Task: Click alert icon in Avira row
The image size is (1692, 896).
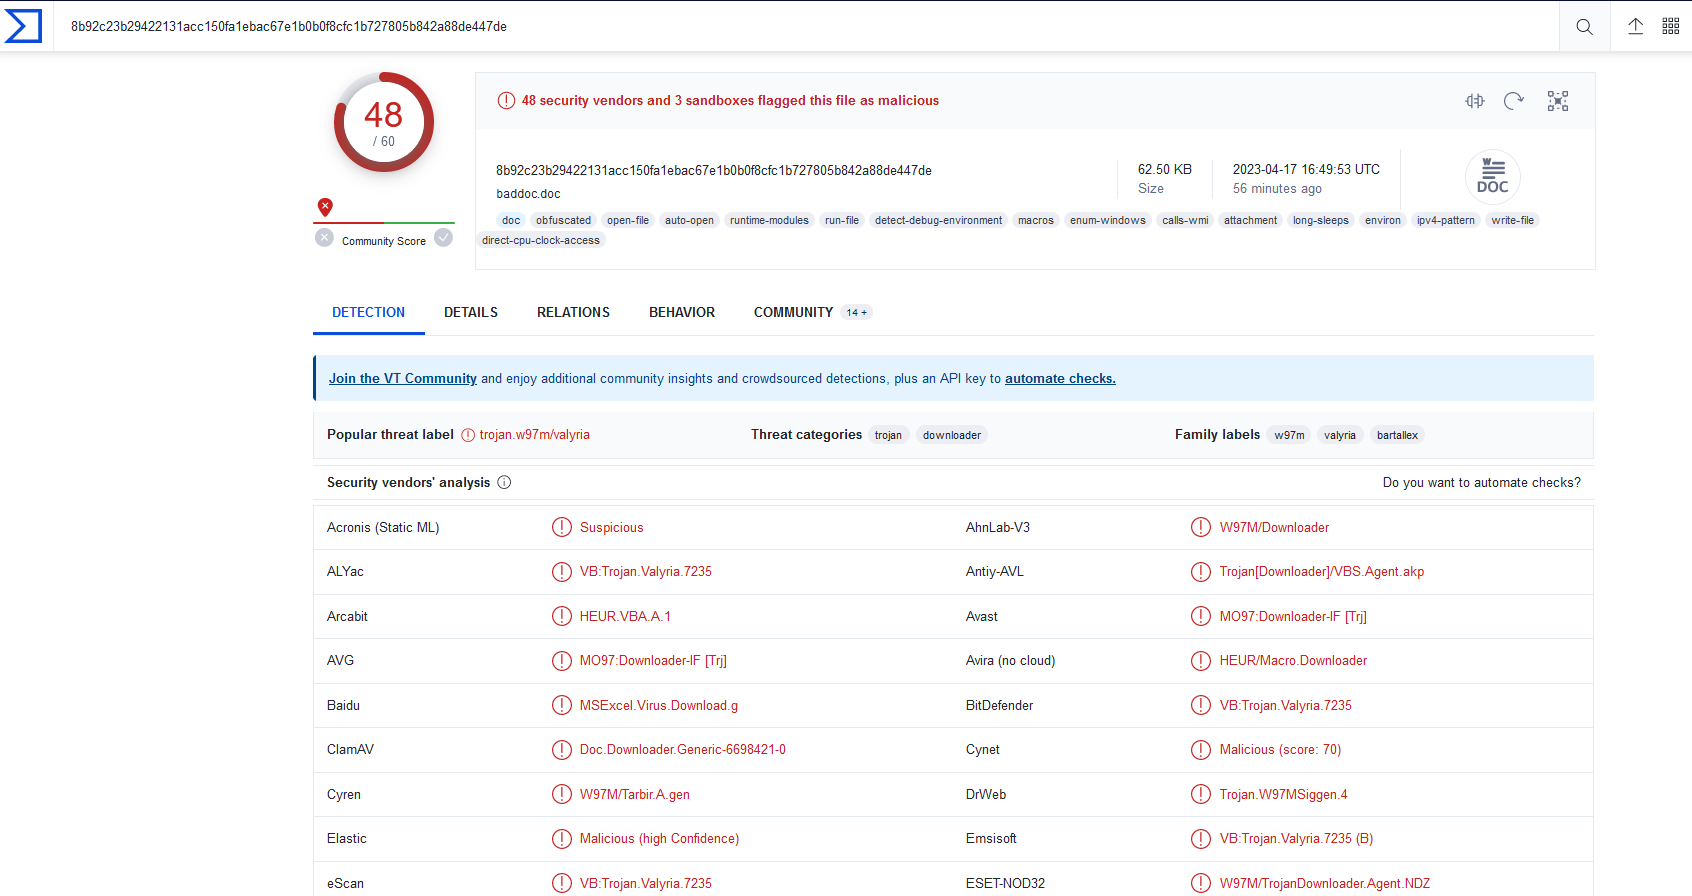Action: point(1201,661)
